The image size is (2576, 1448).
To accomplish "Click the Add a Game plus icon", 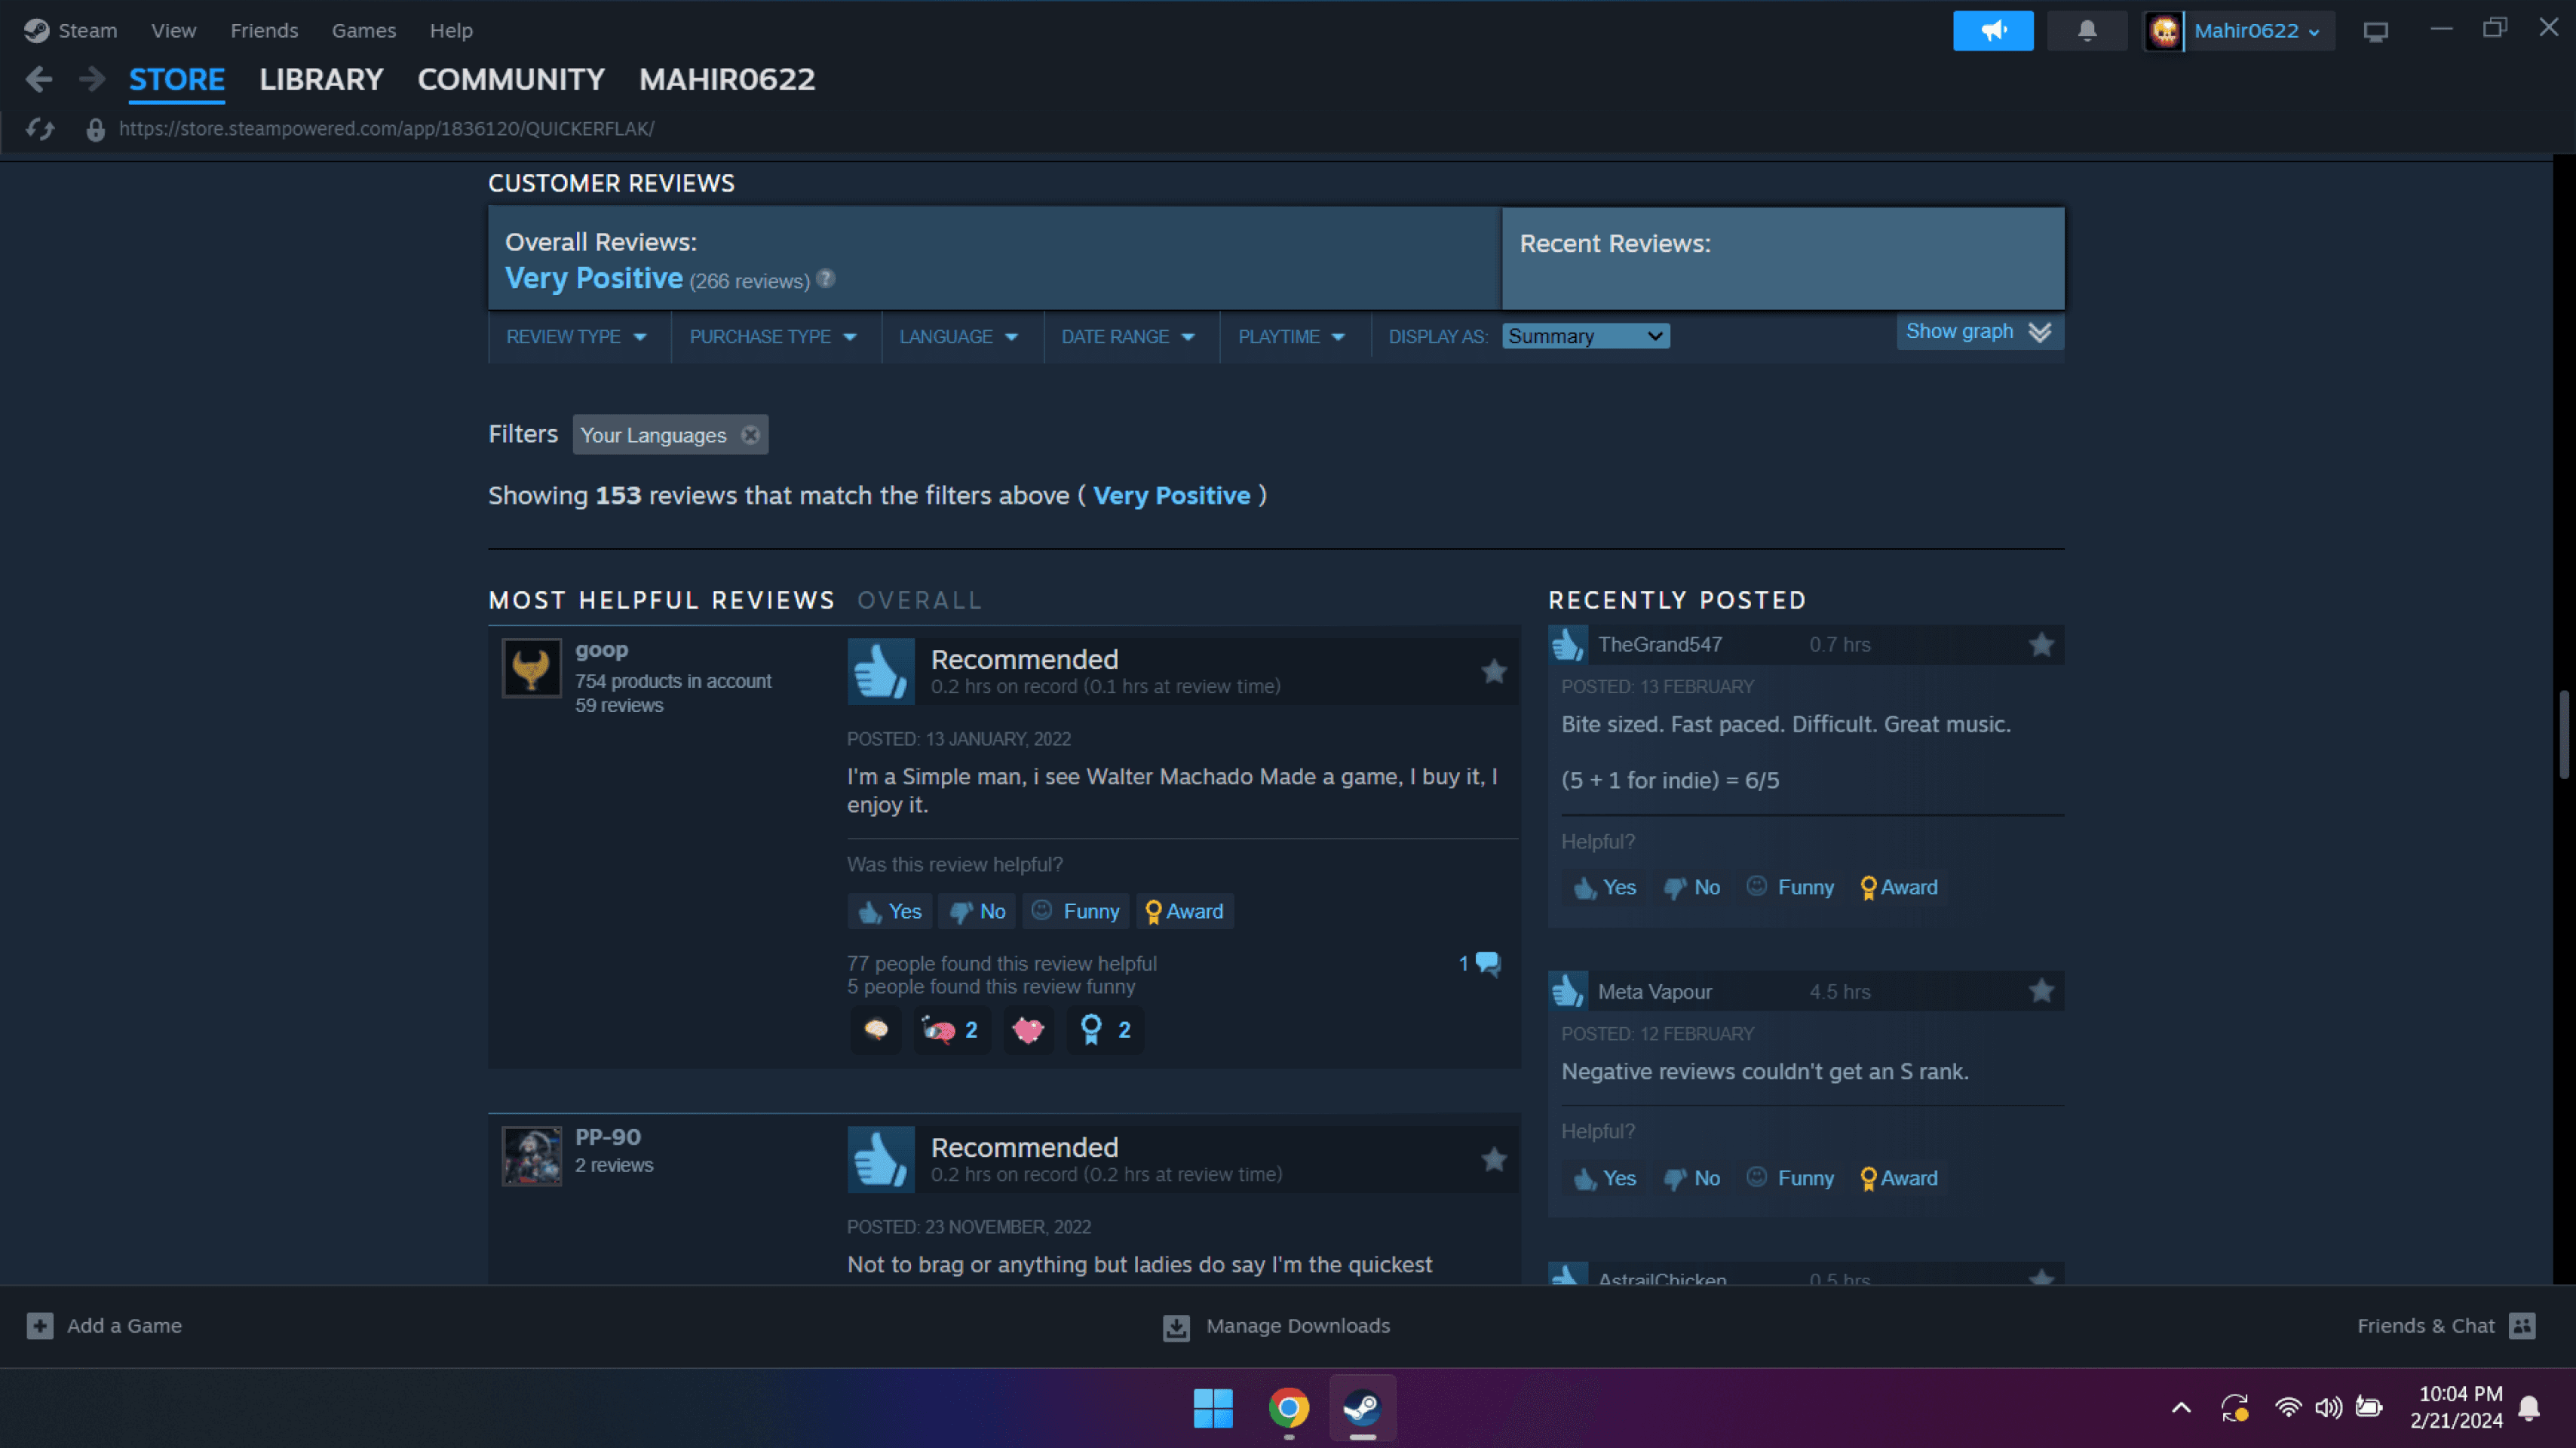I will (40, 1326).
